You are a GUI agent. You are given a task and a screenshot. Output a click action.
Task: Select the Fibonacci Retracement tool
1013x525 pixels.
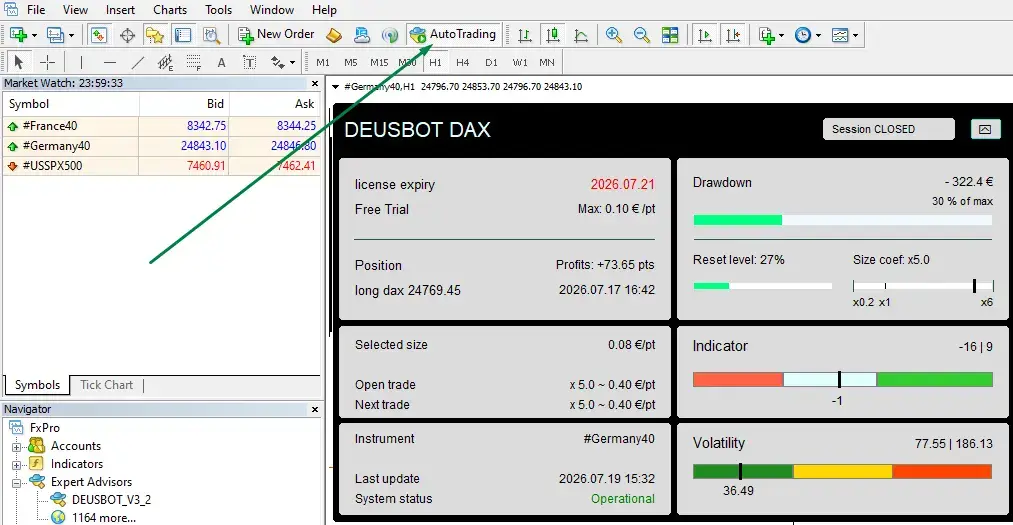(194, 62)
